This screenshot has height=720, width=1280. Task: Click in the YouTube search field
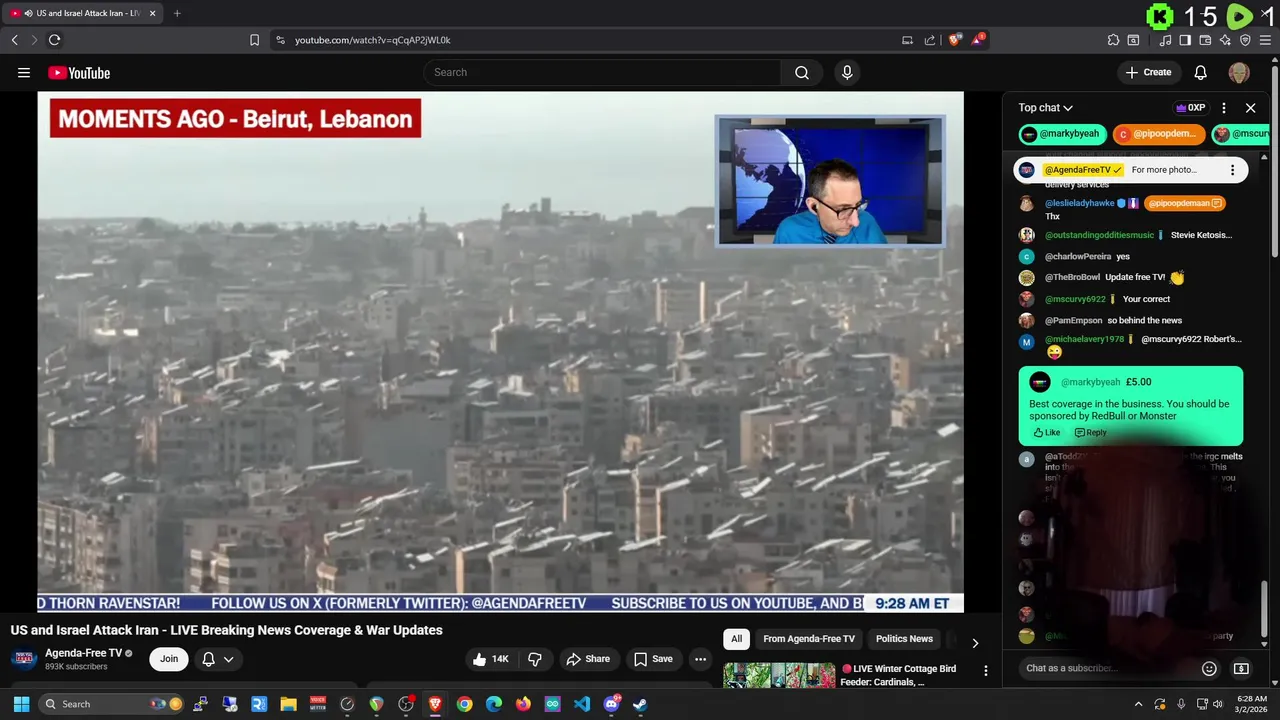pos(602,72)
